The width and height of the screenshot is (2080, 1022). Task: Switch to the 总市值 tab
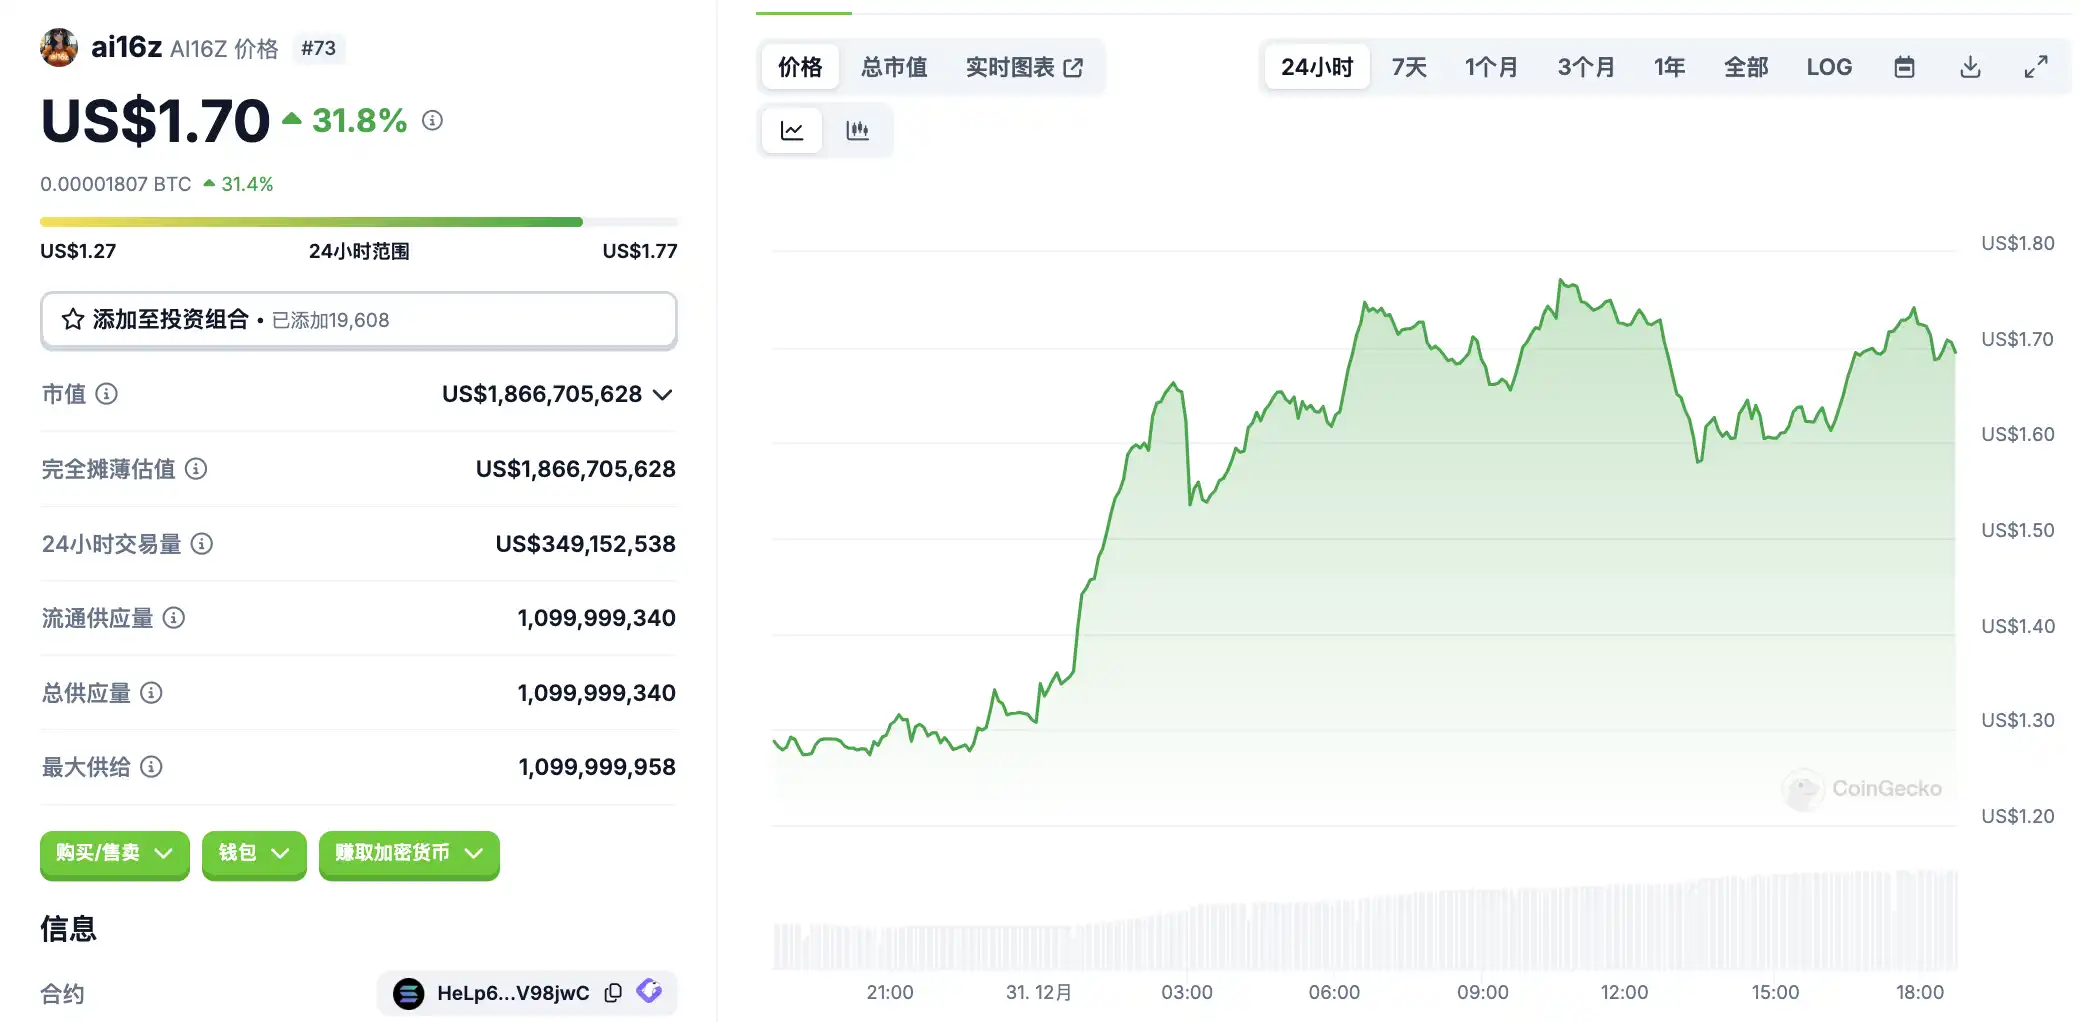tap(893, 67)
